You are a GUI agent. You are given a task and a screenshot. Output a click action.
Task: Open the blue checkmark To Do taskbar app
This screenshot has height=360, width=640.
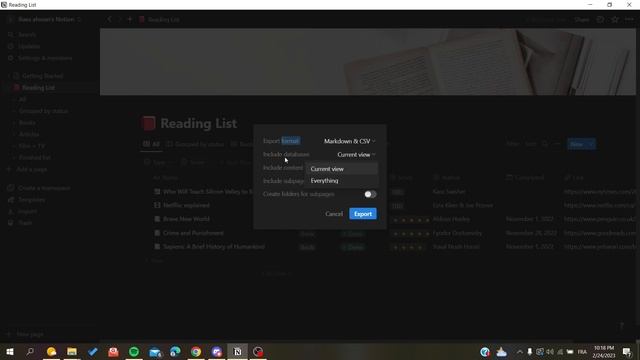(93, 351)
